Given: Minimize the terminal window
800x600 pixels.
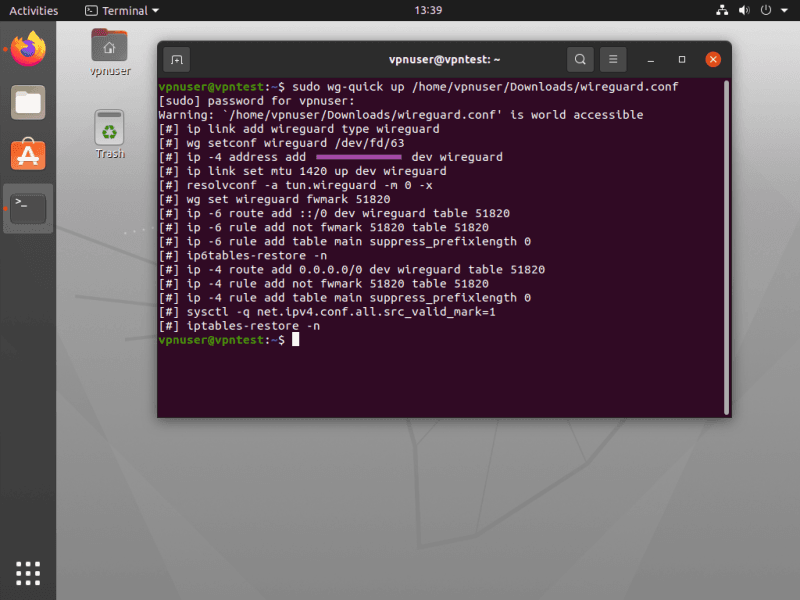Looking at the screenshot, I should [x=651, y=59].
